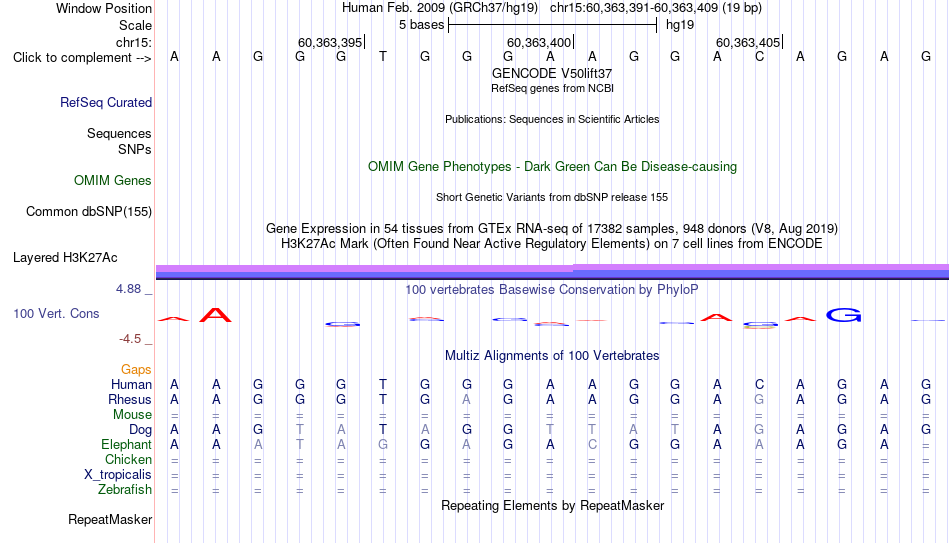The height and width of the screenshot is (543, 950).
Task: Click the Layered H3K27Ac track label
Action: pyautogui.click(x=65, y=258)
